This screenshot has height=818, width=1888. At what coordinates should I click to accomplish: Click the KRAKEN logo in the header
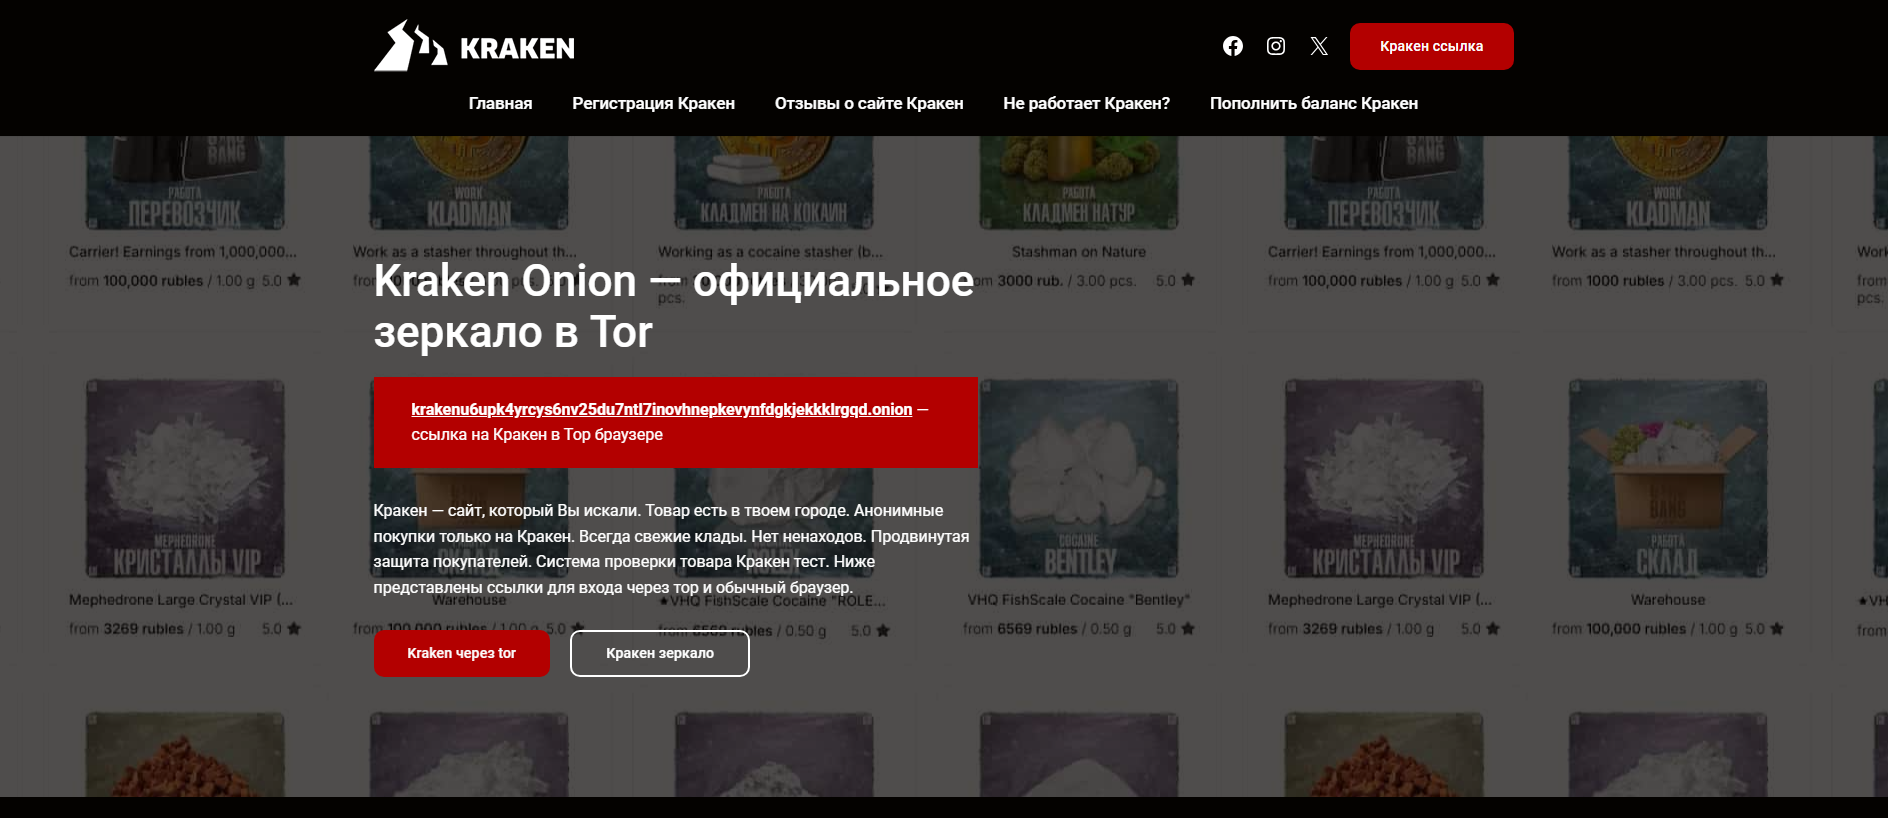(x=474, y=46)
